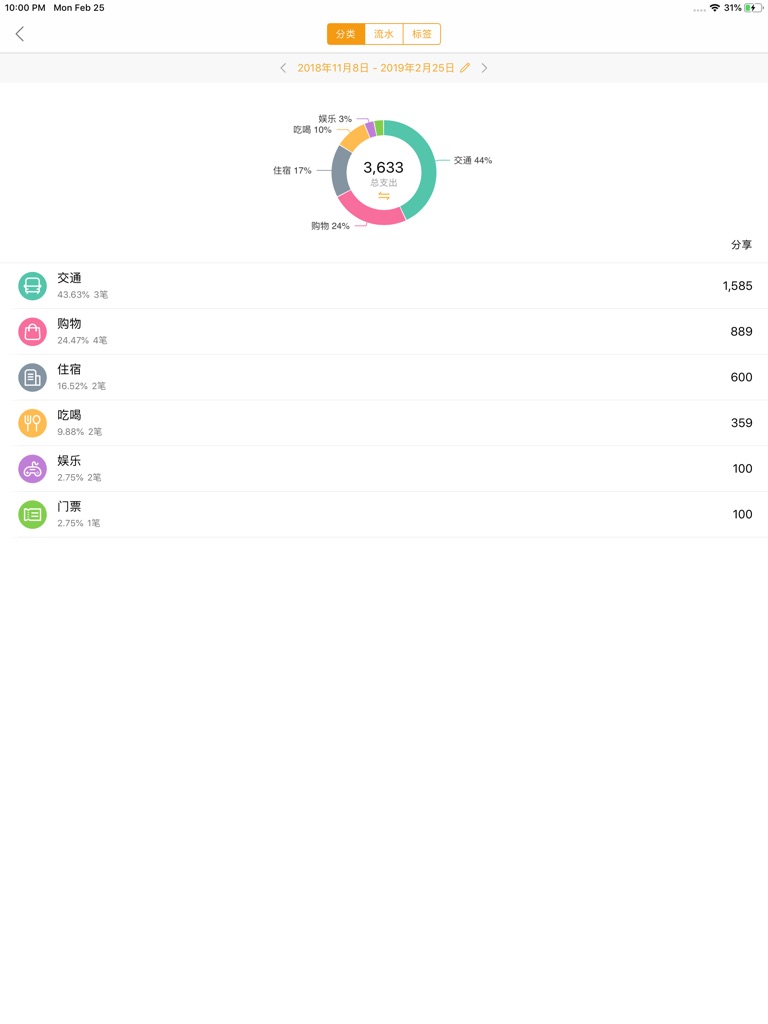768x1024 pixels.
Task: Edit date range with pencil icon
Action: pyautogui.click(x=465, y=68)
